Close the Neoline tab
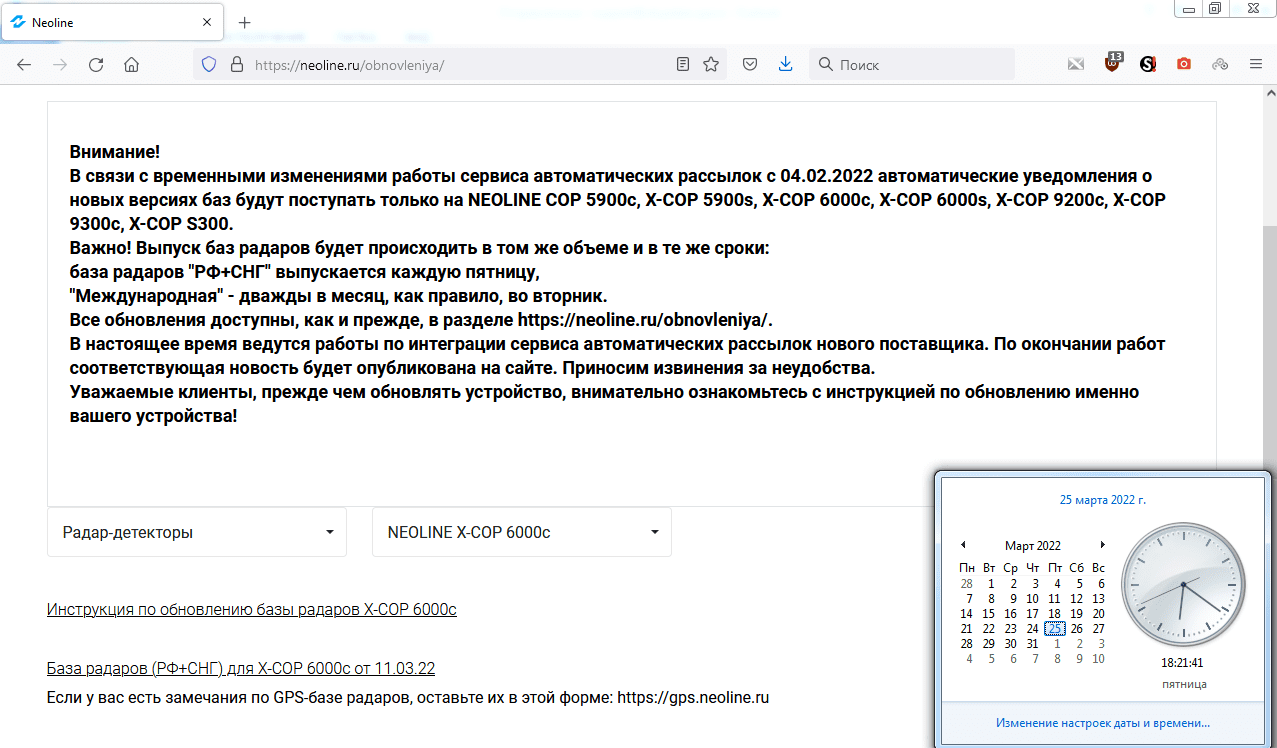Screen dimensions: 1277x748 (x=208, y=22)
